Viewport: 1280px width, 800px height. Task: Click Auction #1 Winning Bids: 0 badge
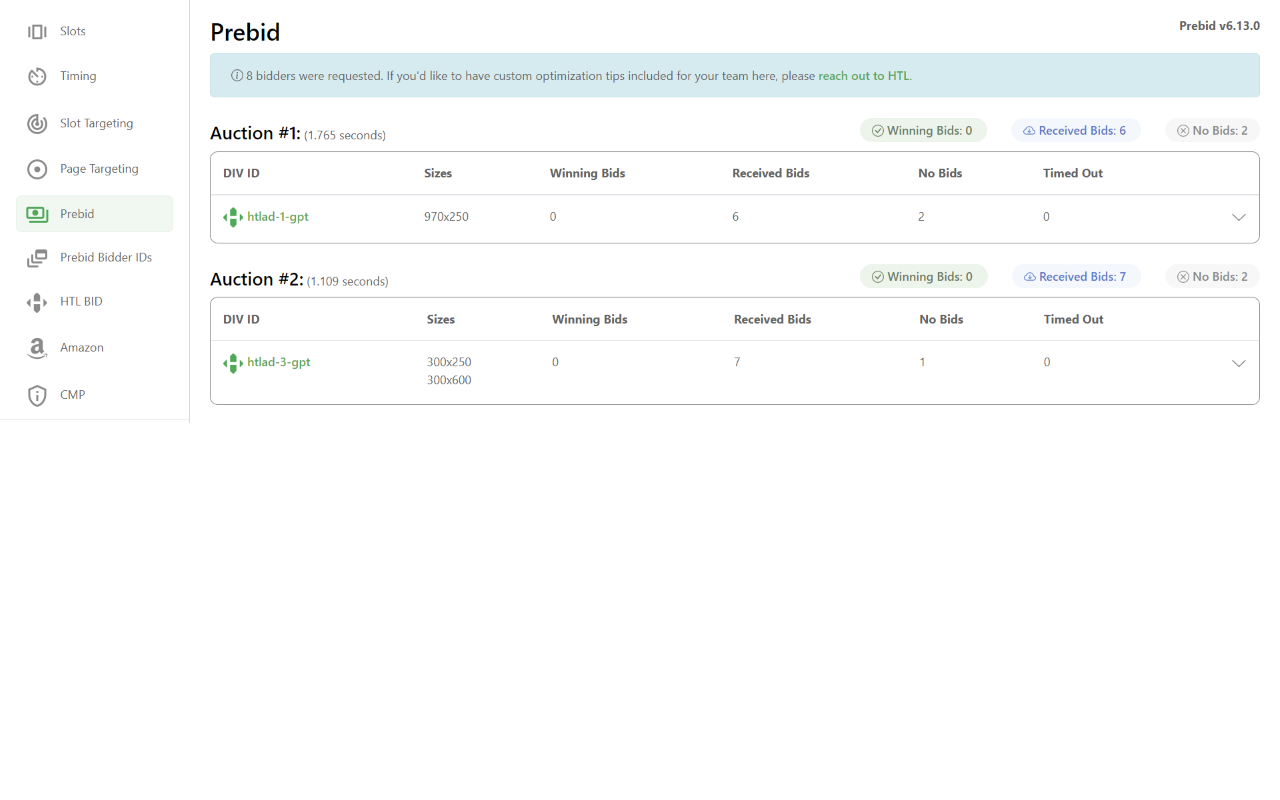[x=923, y=131]
